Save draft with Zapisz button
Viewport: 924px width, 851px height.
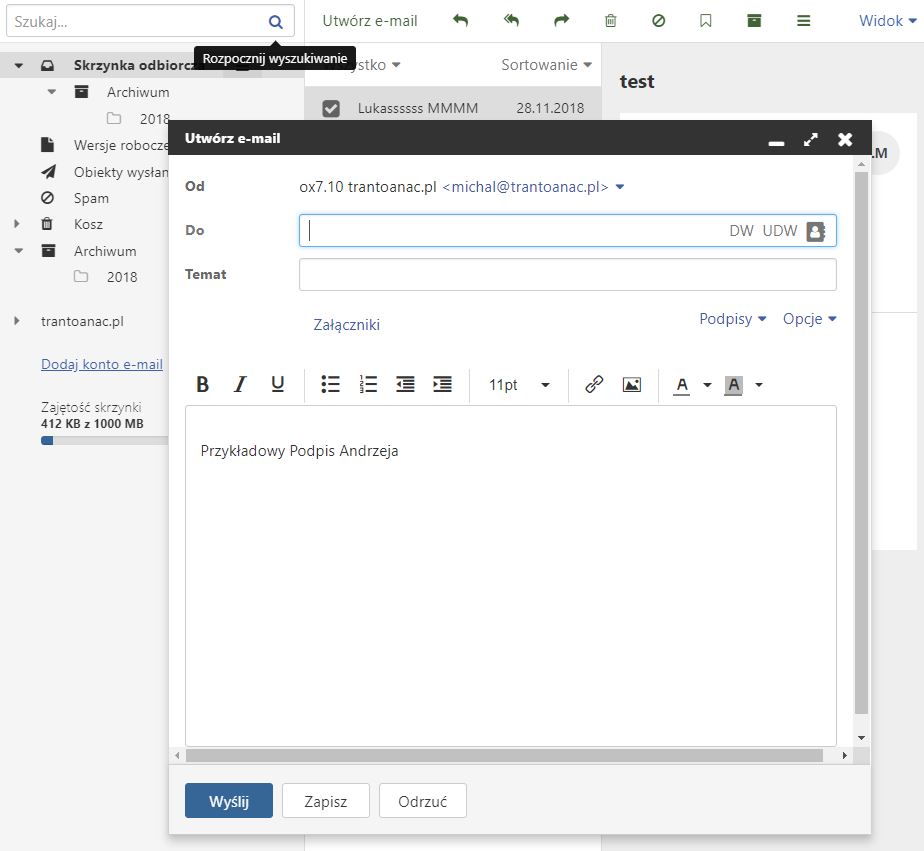(x=326, y=801)
